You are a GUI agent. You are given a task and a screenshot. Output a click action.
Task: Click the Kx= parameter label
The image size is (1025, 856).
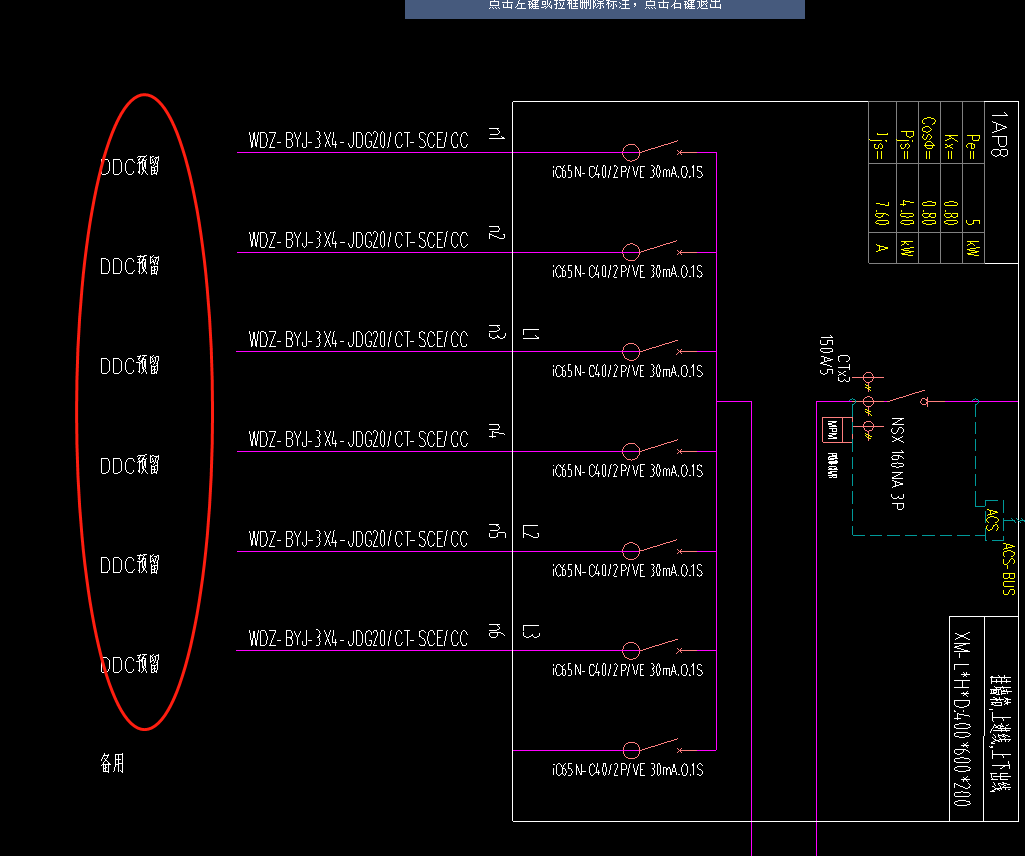pyautogui.click(x=951, y=146)
